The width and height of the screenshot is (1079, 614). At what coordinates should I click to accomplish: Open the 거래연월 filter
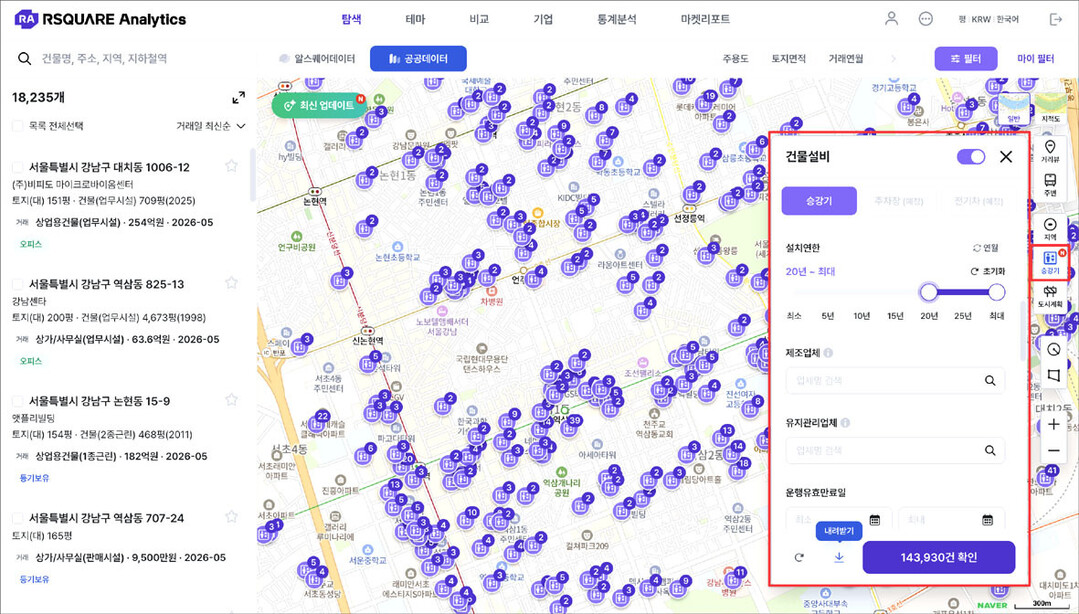(x=846, y=59)
